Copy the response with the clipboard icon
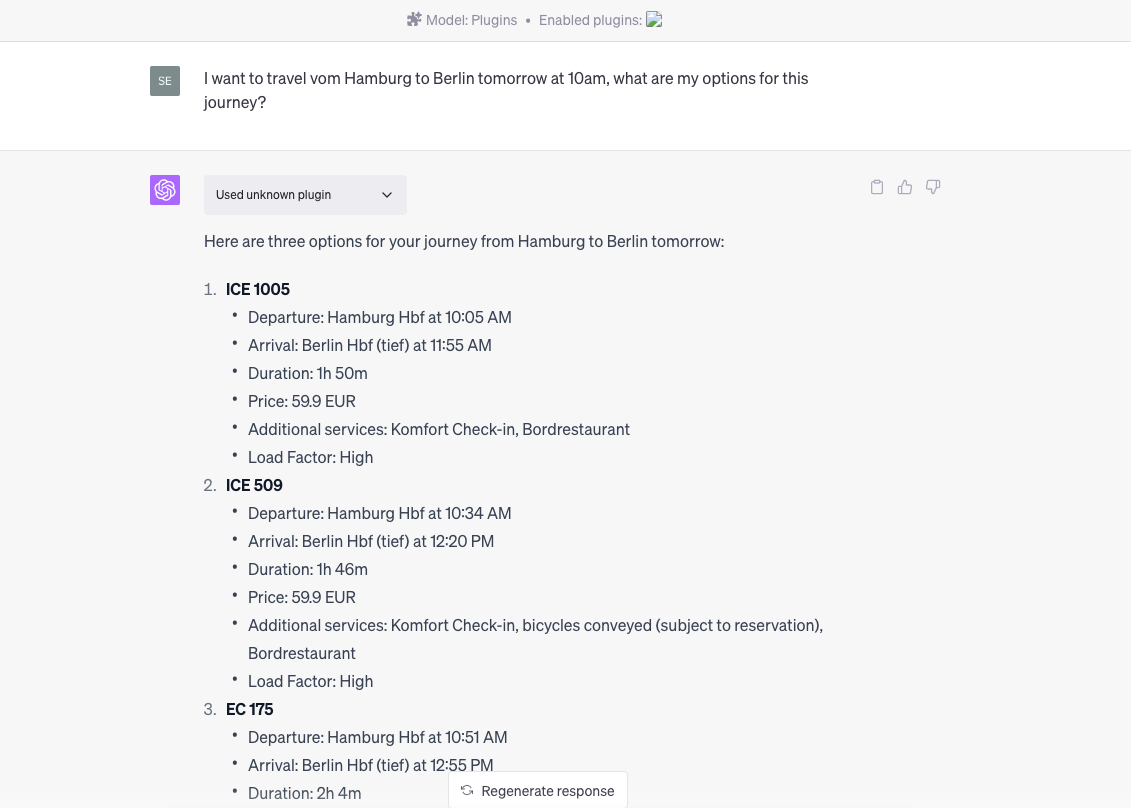Viewport: 1131px width, 808px height. (x=876, y=188)
